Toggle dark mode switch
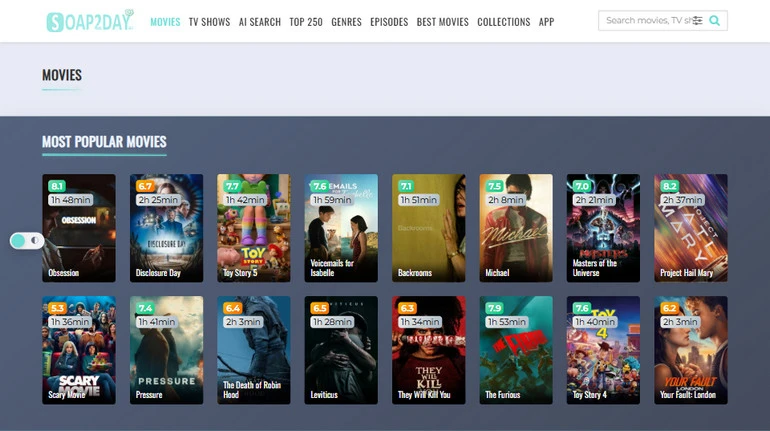This screenshot has height=431, width=770. point(27,241)
